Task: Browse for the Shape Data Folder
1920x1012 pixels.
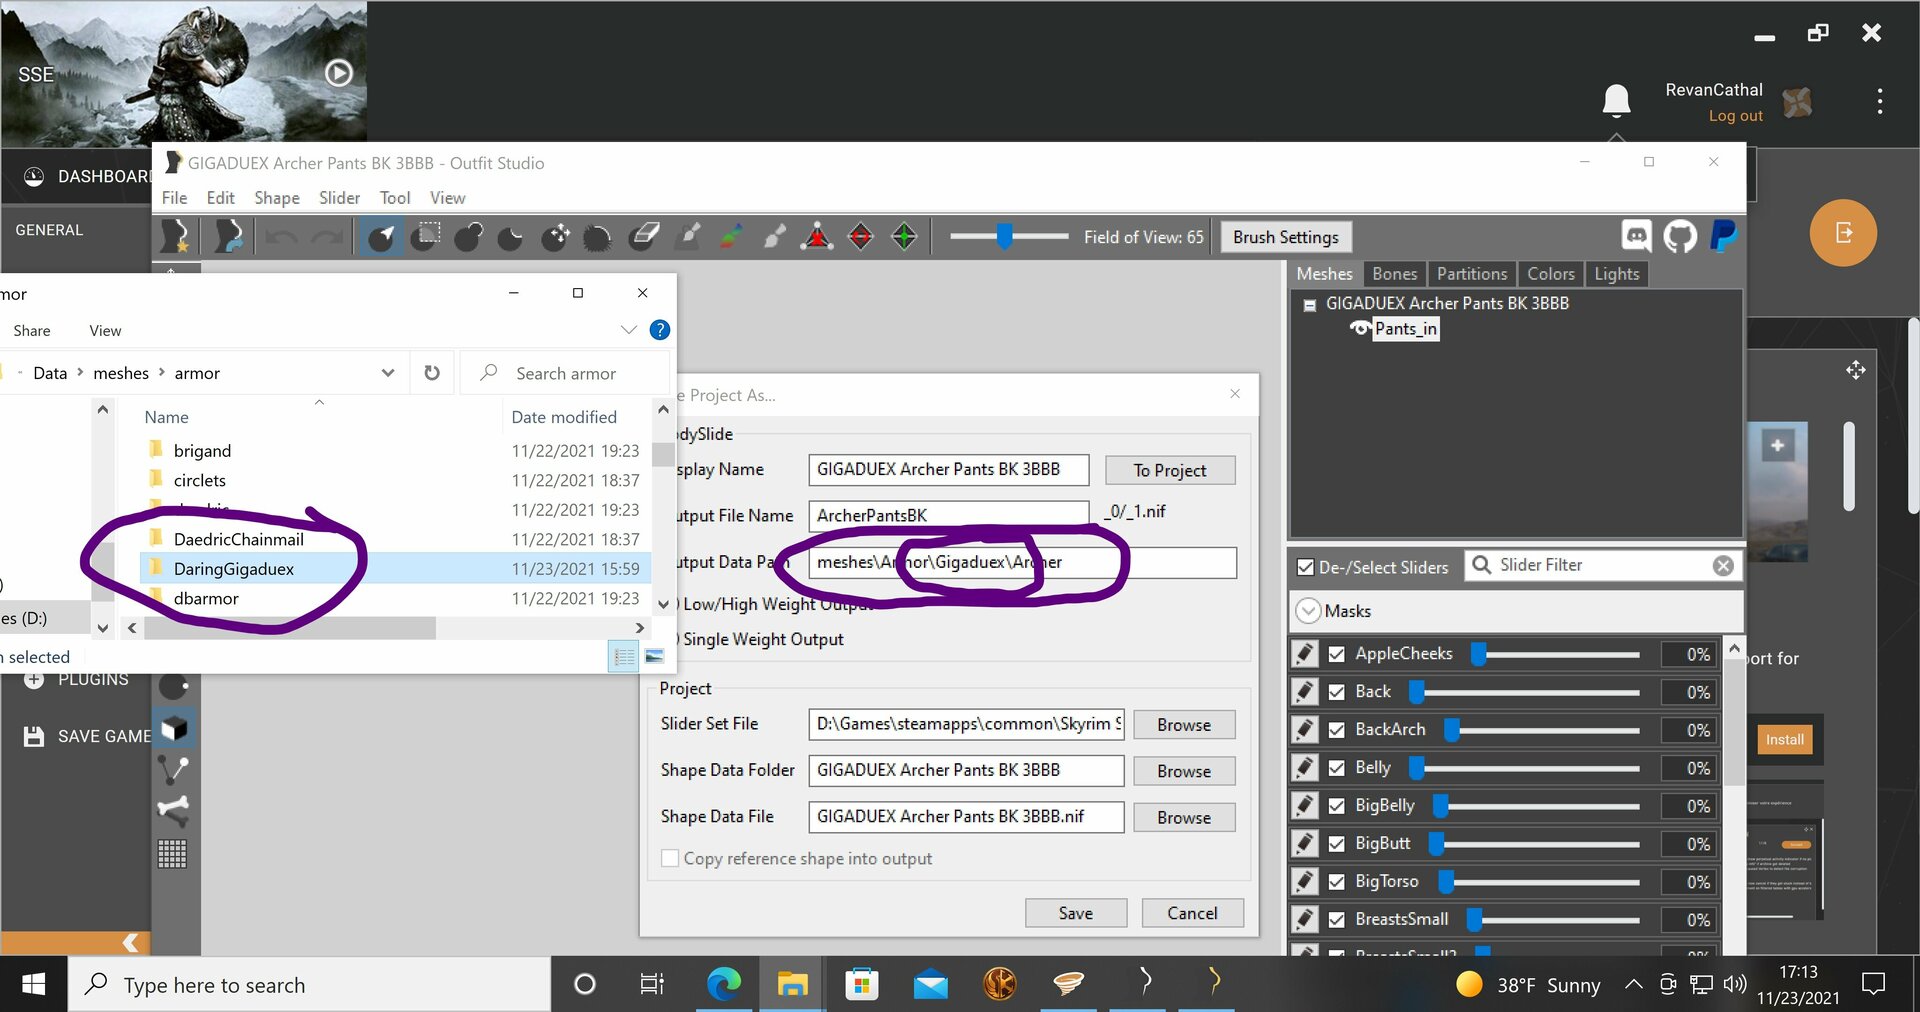Action: tap(1184, 771)
